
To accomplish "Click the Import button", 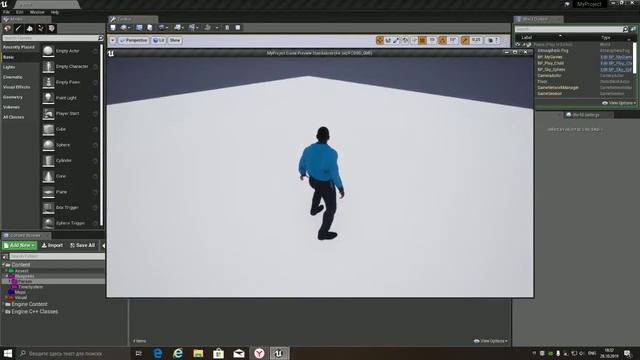I will pyautogui.click(x=52, y=245).
